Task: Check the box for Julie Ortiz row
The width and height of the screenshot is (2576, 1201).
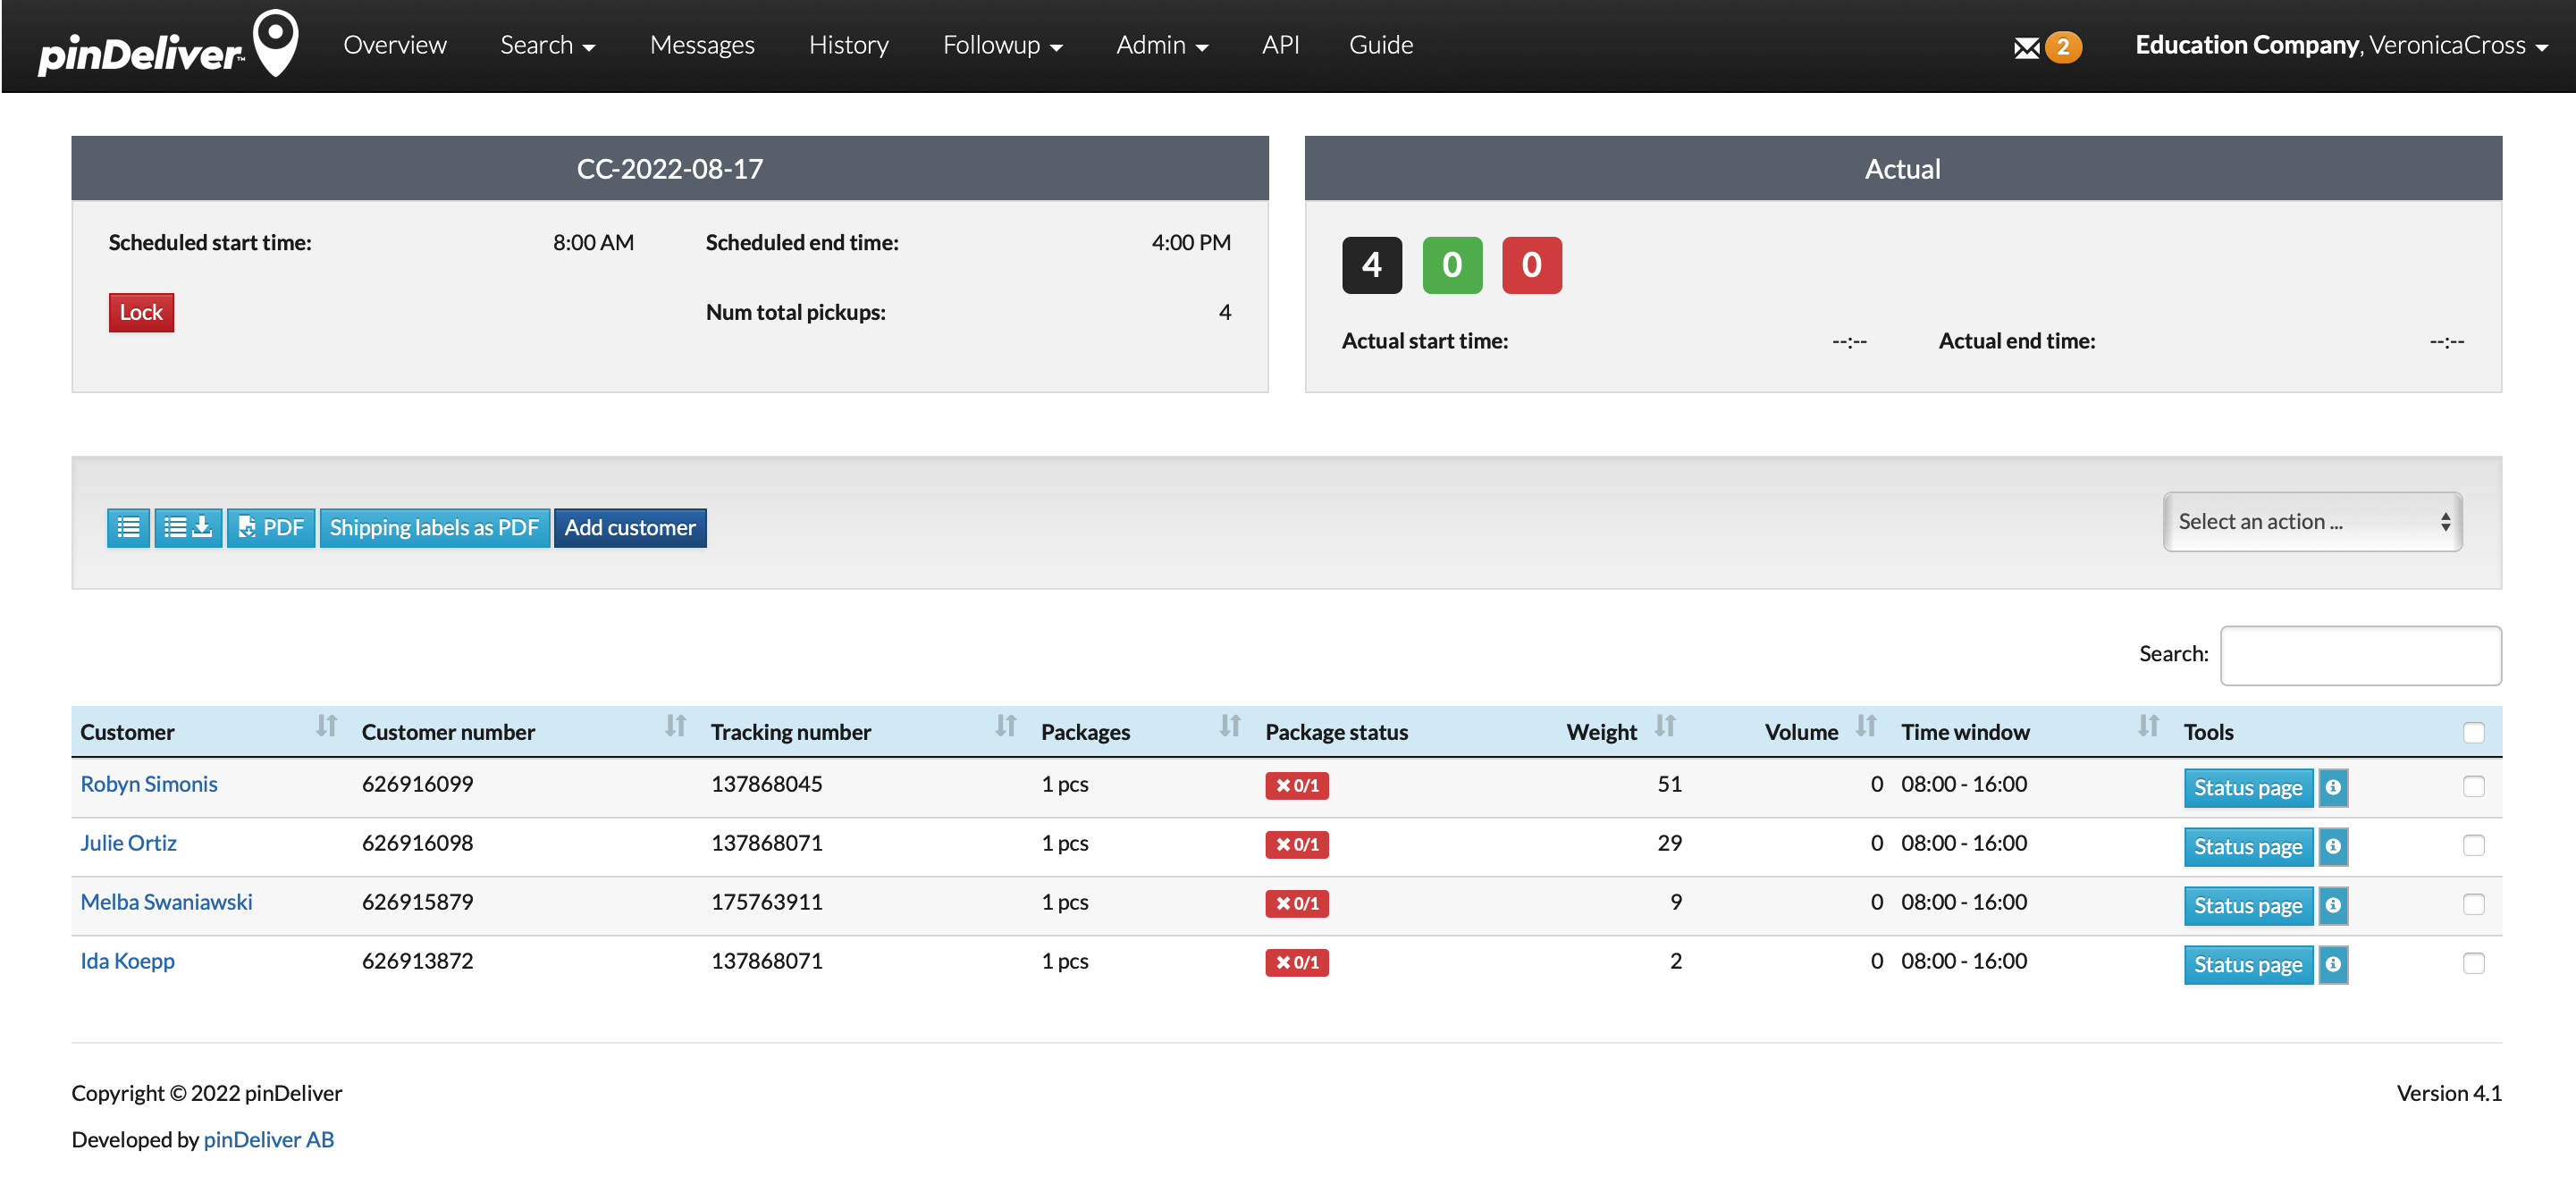Action: coord(2473,846)
